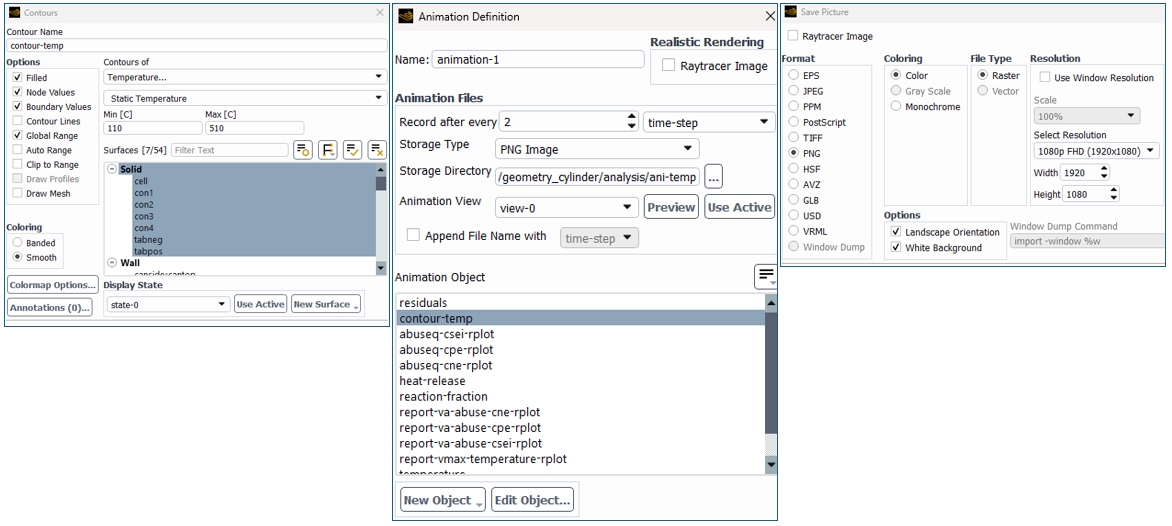Image resolution: width=1172 pixels, height=526 pixels.
Task: Click the Filter Text surfaces field
Action: tap(229, 150)
